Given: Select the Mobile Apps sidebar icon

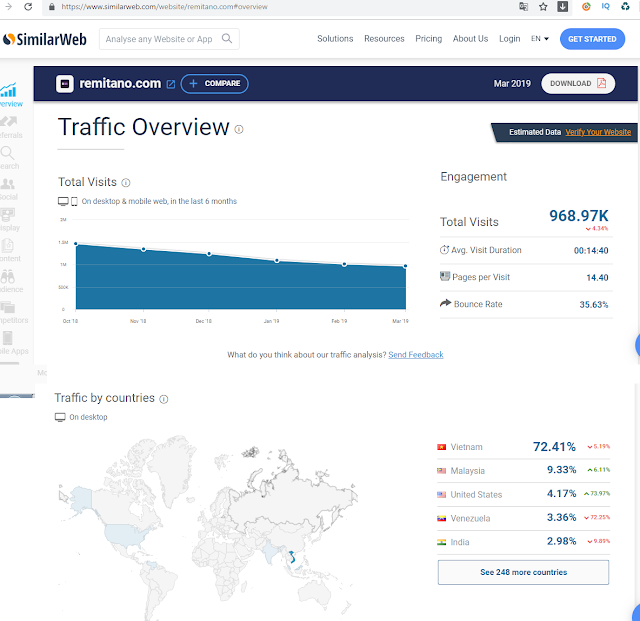Looking at the screenshot, I should (7, 338).
